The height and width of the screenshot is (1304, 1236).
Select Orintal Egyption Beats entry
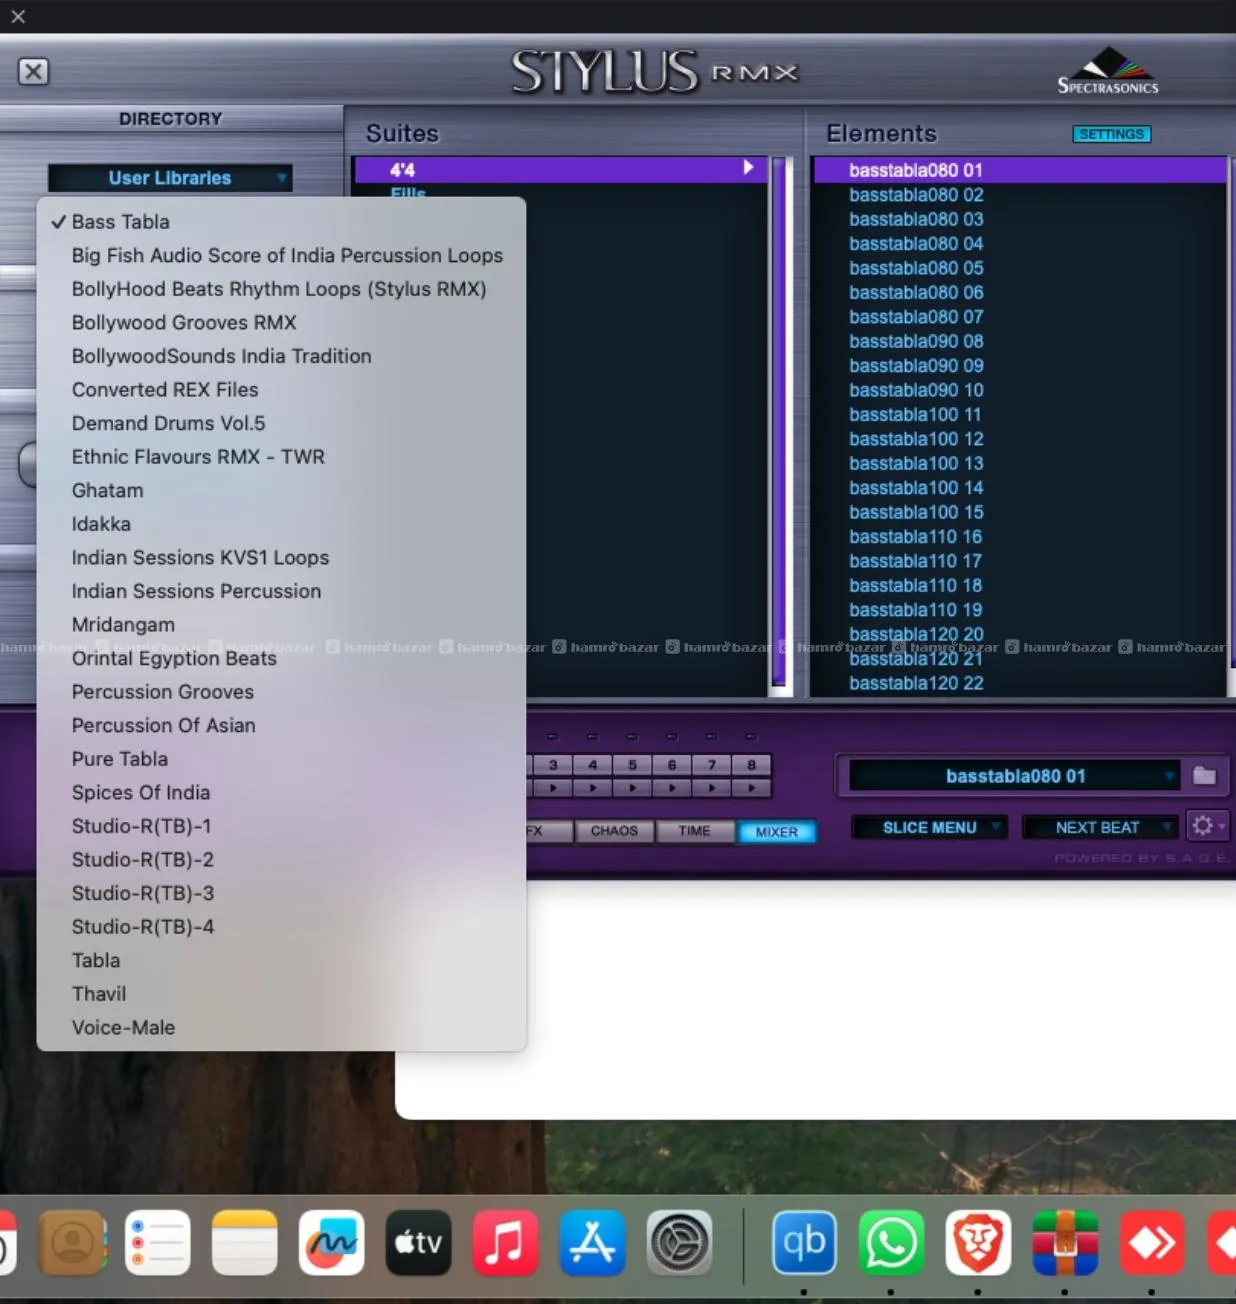point(281,658)
